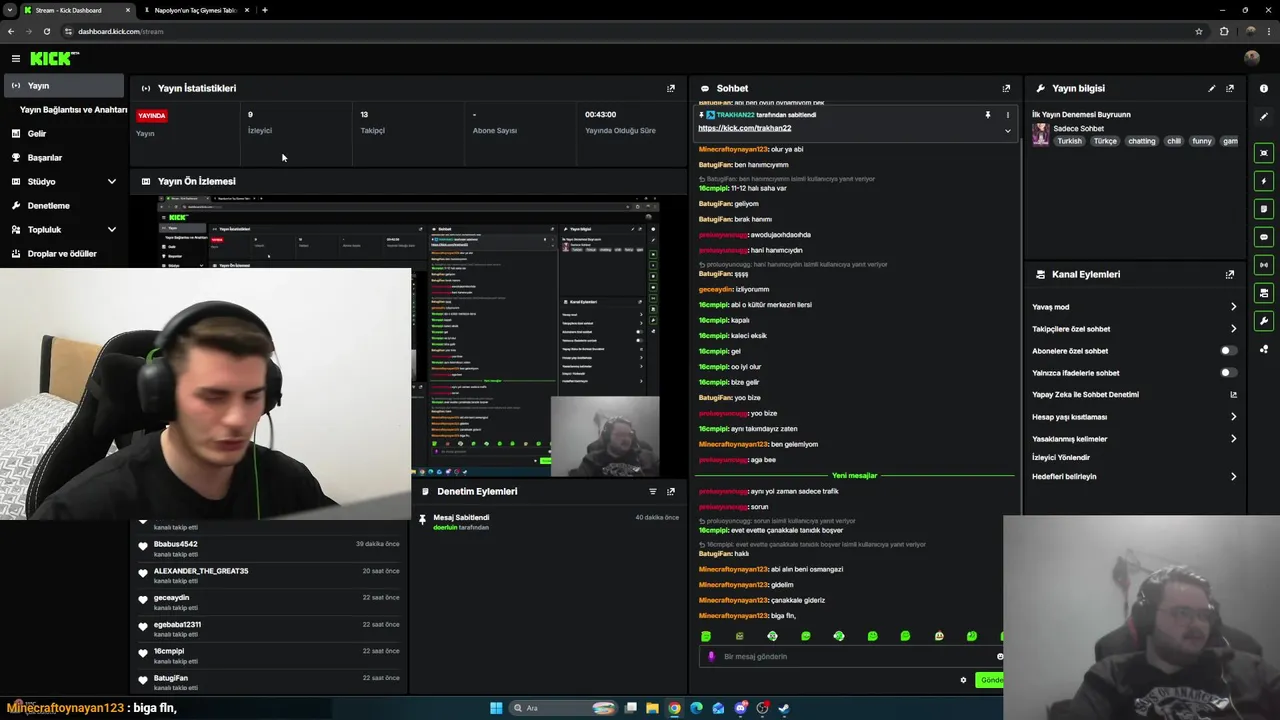This screenshot has width=1280, height=720.
Task: Open Steam from the taskbar
Action: [784, 708]
